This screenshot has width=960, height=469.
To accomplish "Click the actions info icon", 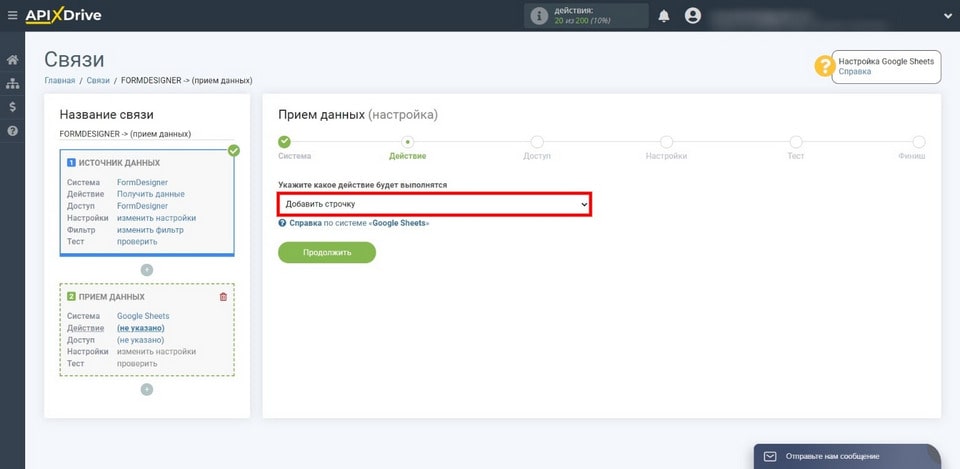I will pyautogui.click(x=540, y=16).
